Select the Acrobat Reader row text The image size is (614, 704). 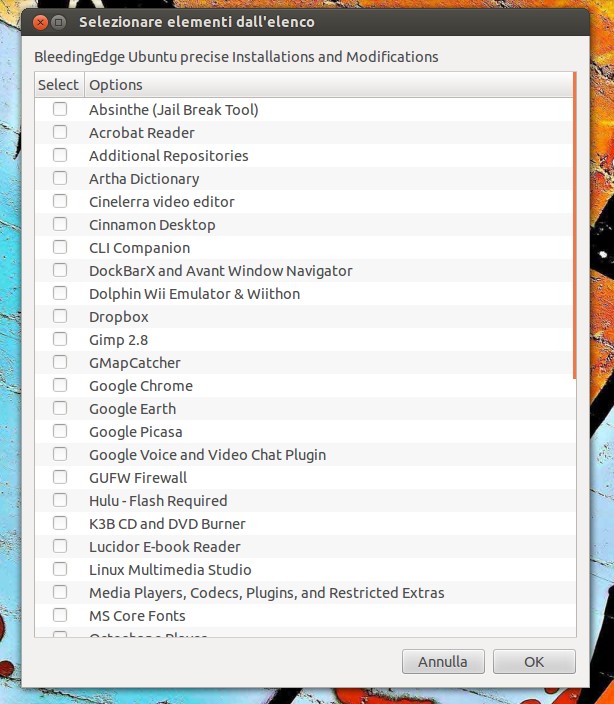[142, 133]
